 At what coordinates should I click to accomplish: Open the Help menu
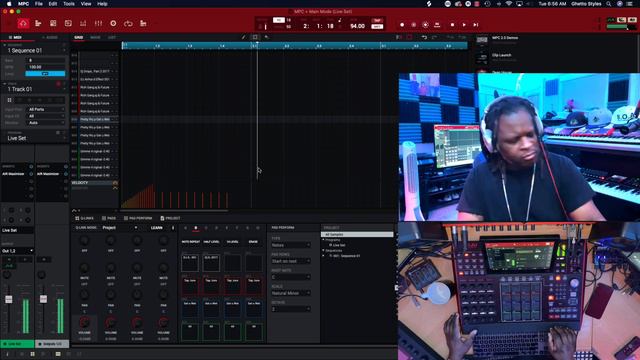pyautogui.click(x=102, y=4)
